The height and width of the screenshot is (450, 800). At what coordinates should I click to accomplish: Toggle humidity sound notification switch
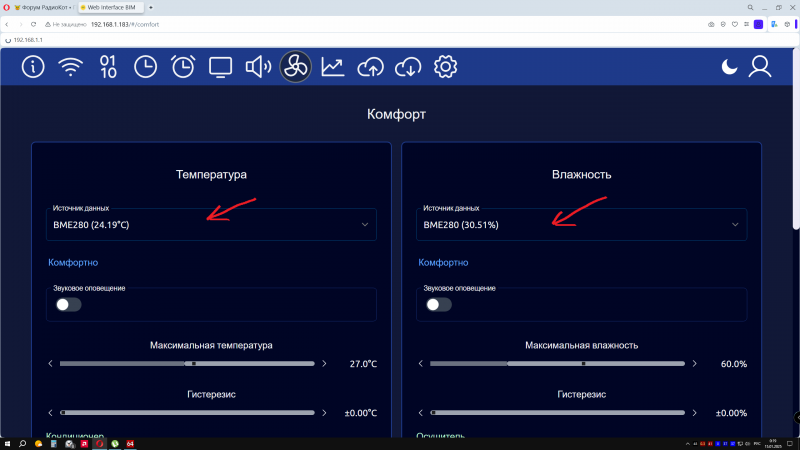coord(439,305)
